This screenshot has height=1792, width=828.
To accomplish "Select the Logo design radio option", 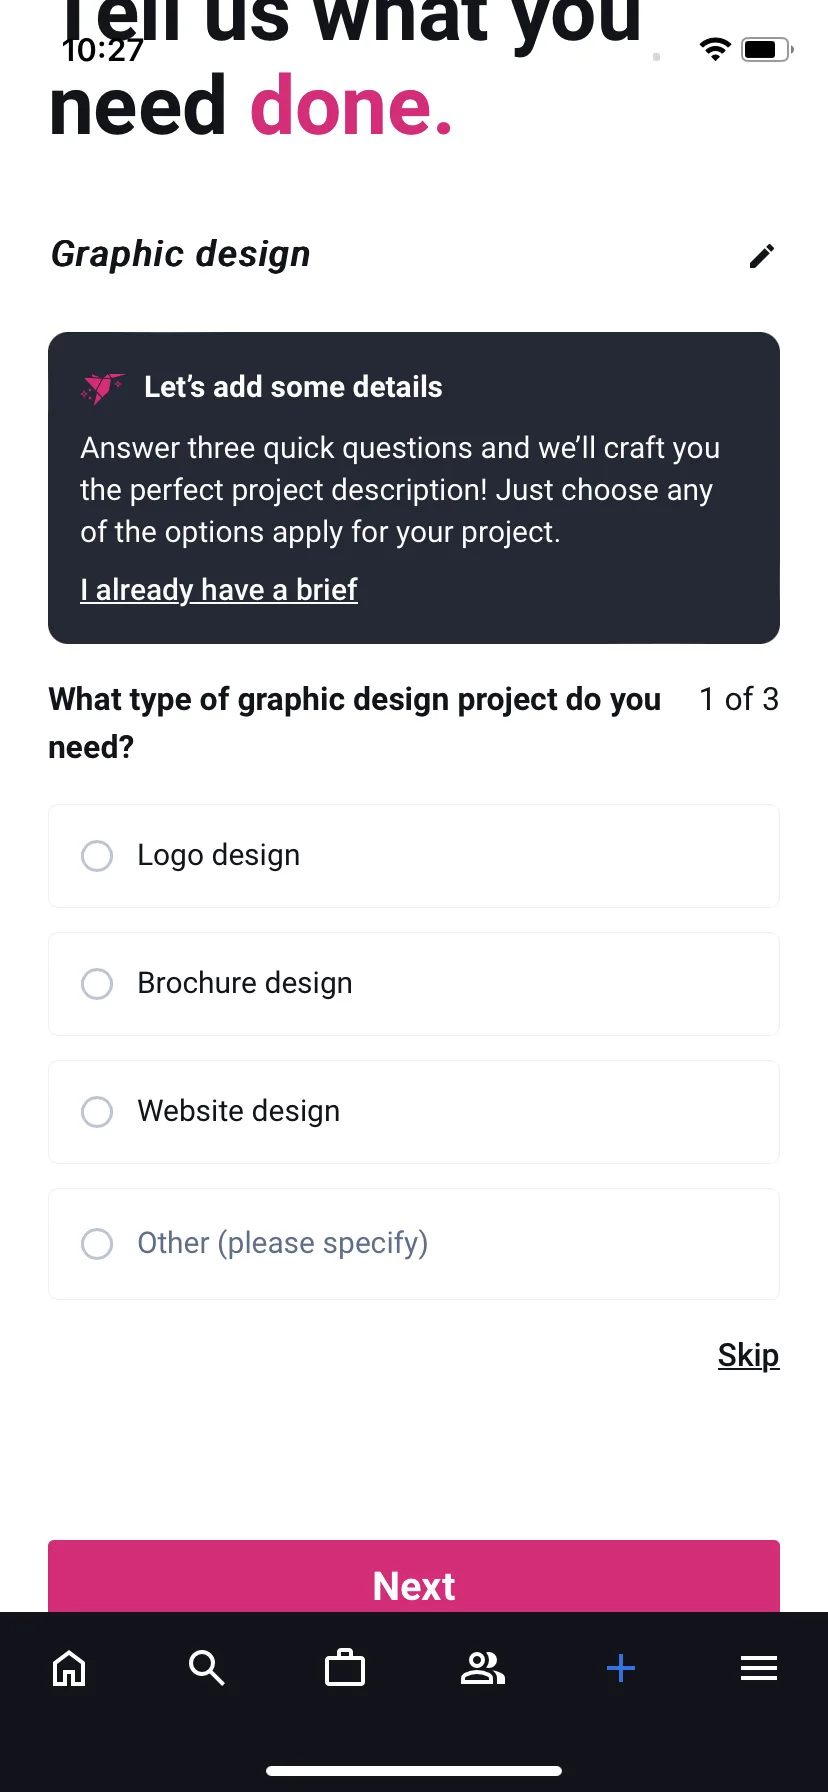I will tap(414, 856).
